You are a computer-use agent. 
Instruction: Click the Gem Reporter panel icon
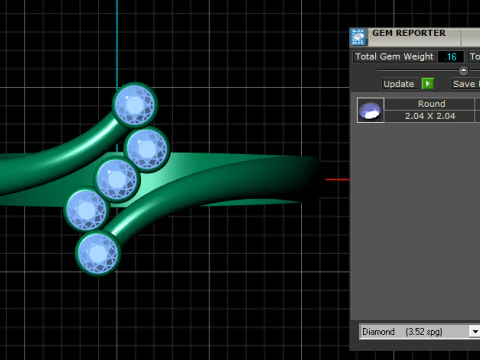coord(359,37)
